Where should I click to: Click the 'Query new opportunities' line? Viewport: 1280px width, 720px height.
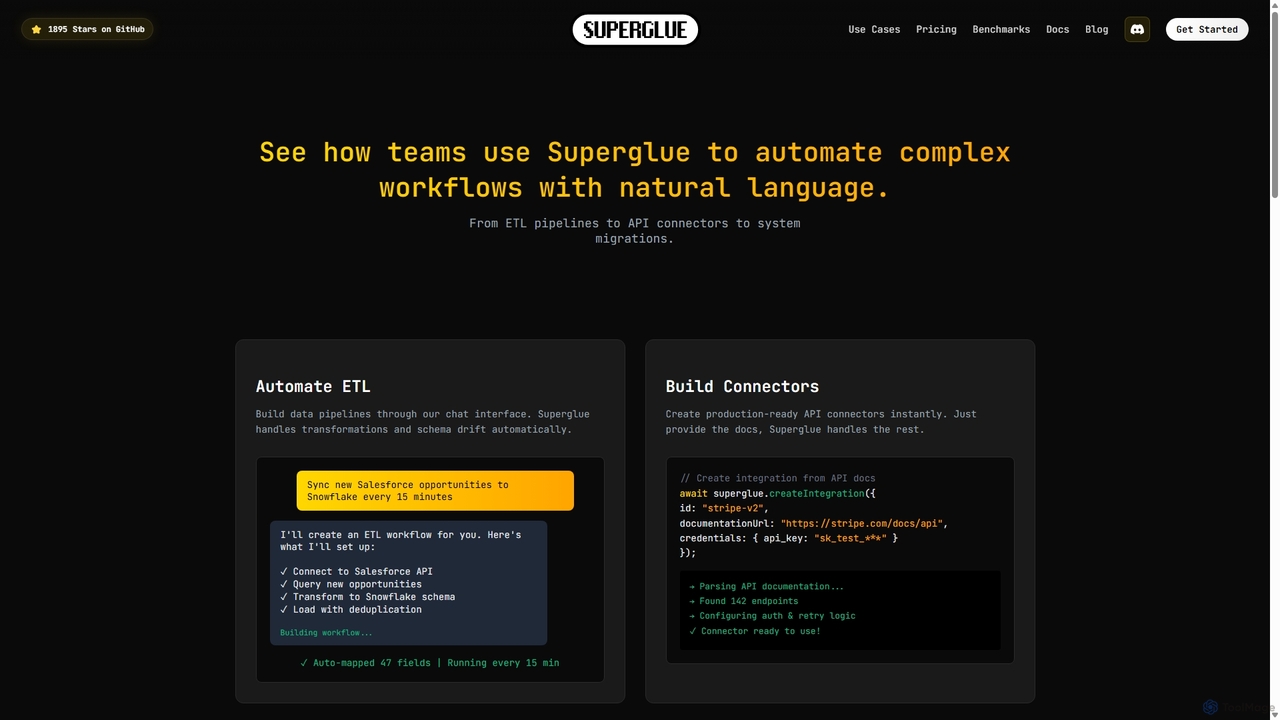tap(351, 584)
